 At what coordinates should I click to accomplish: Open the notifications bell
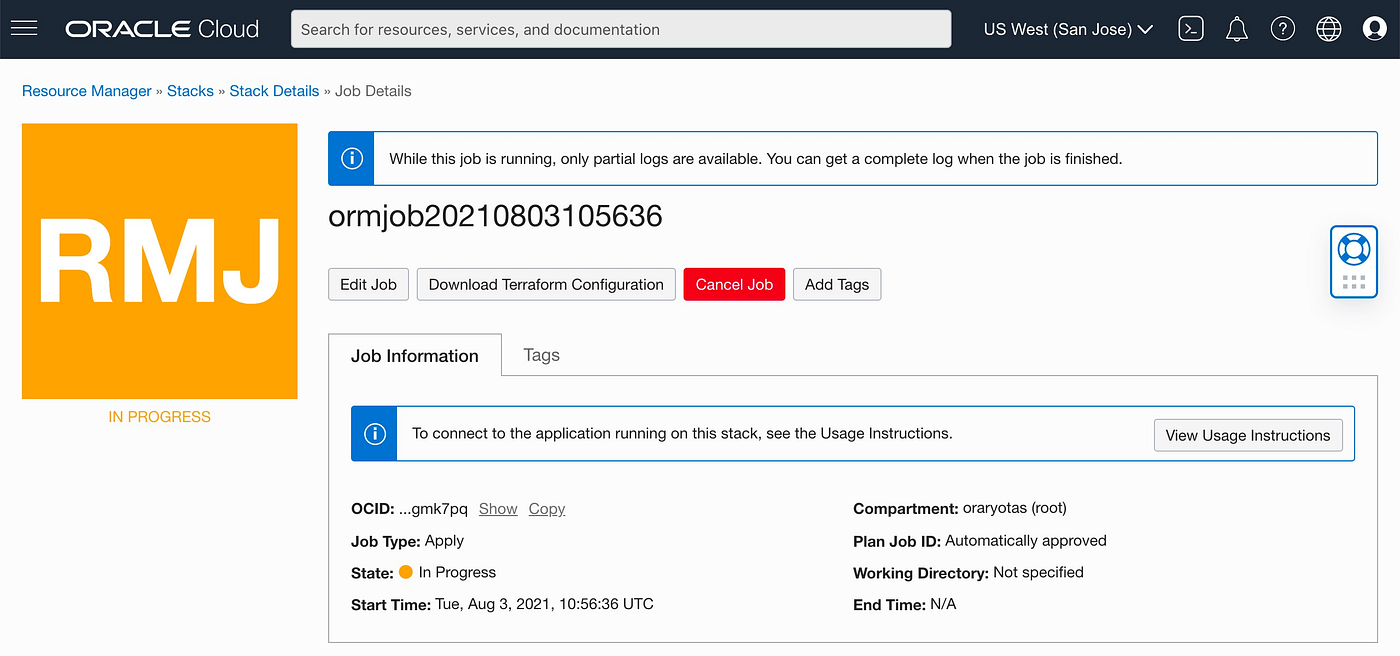(x=1236, y=28)
